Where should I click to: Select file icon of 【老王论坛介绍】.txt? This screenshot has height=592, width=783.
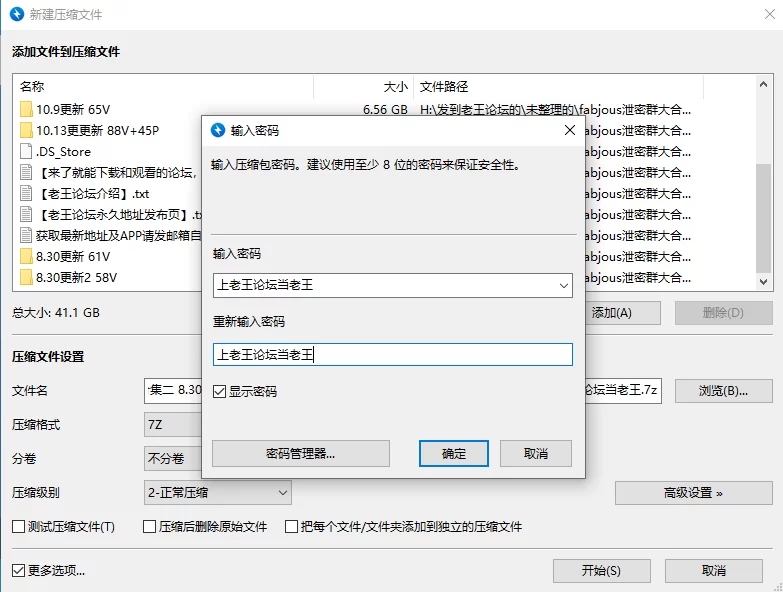26,193
